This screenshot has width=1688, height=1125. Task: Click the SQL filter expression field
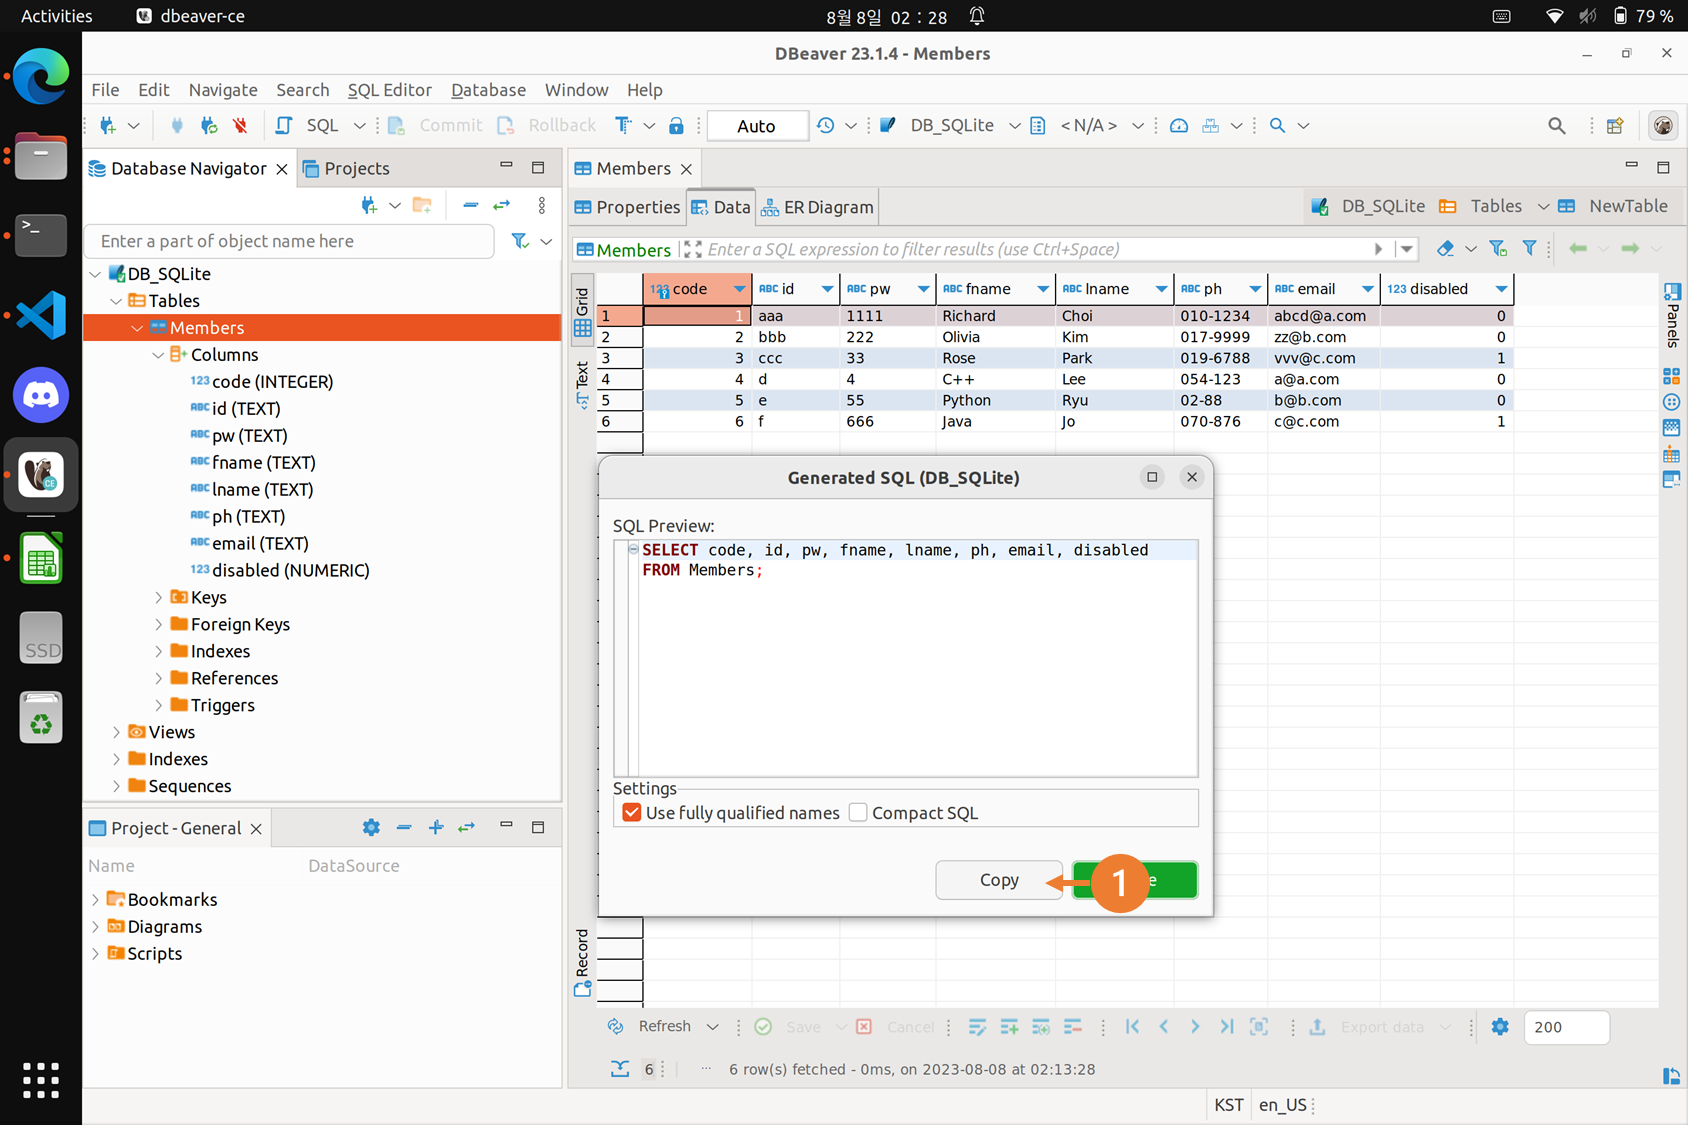pyautogui.click(x=1035, y=249)
